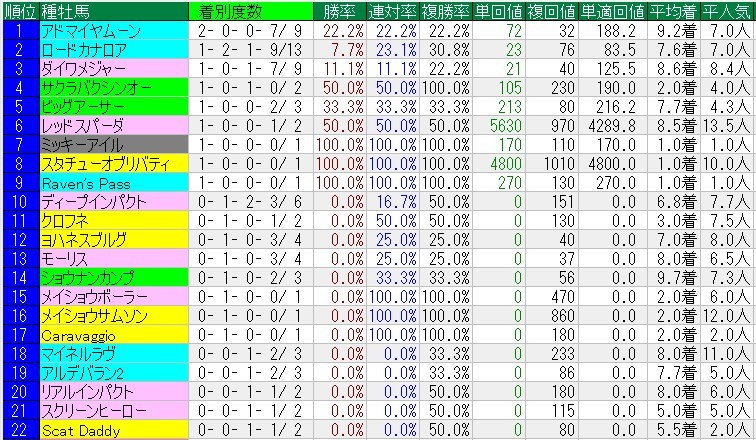Click record 0- 1- 2- 3/ 6
The image size is (756, 440).
250,202
